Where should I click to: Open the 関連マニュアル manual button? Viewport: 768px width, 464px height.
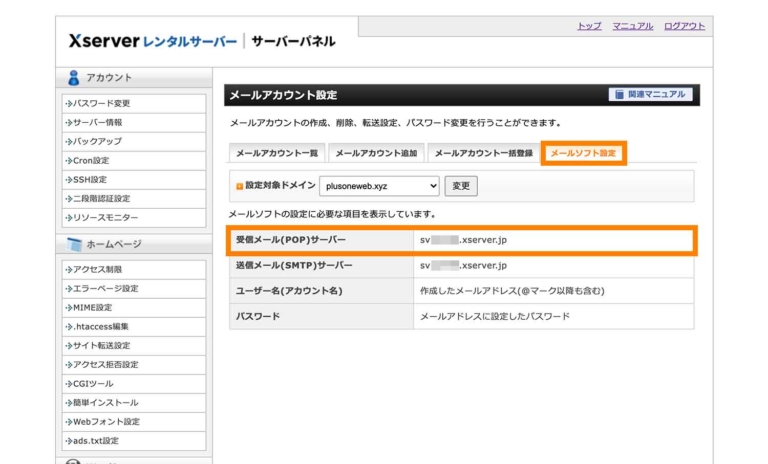pos(649,95)
